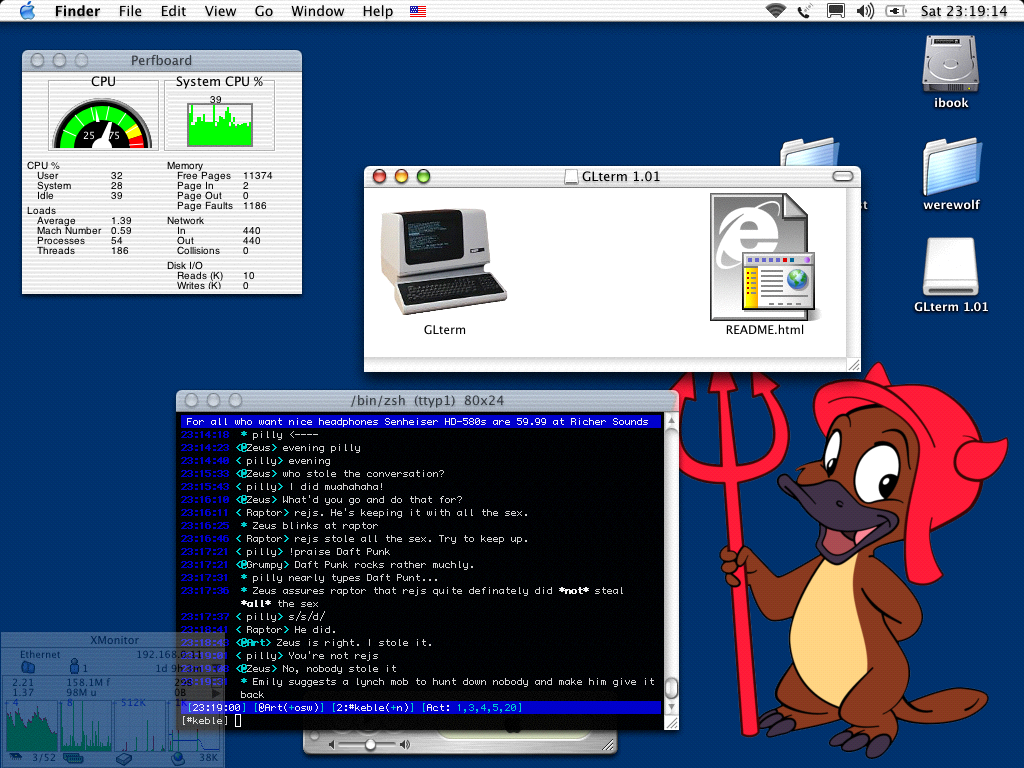Click the [2:#keble(+n)] status bar entry
Screen dimensions: 1024x768
pos(373,708)
